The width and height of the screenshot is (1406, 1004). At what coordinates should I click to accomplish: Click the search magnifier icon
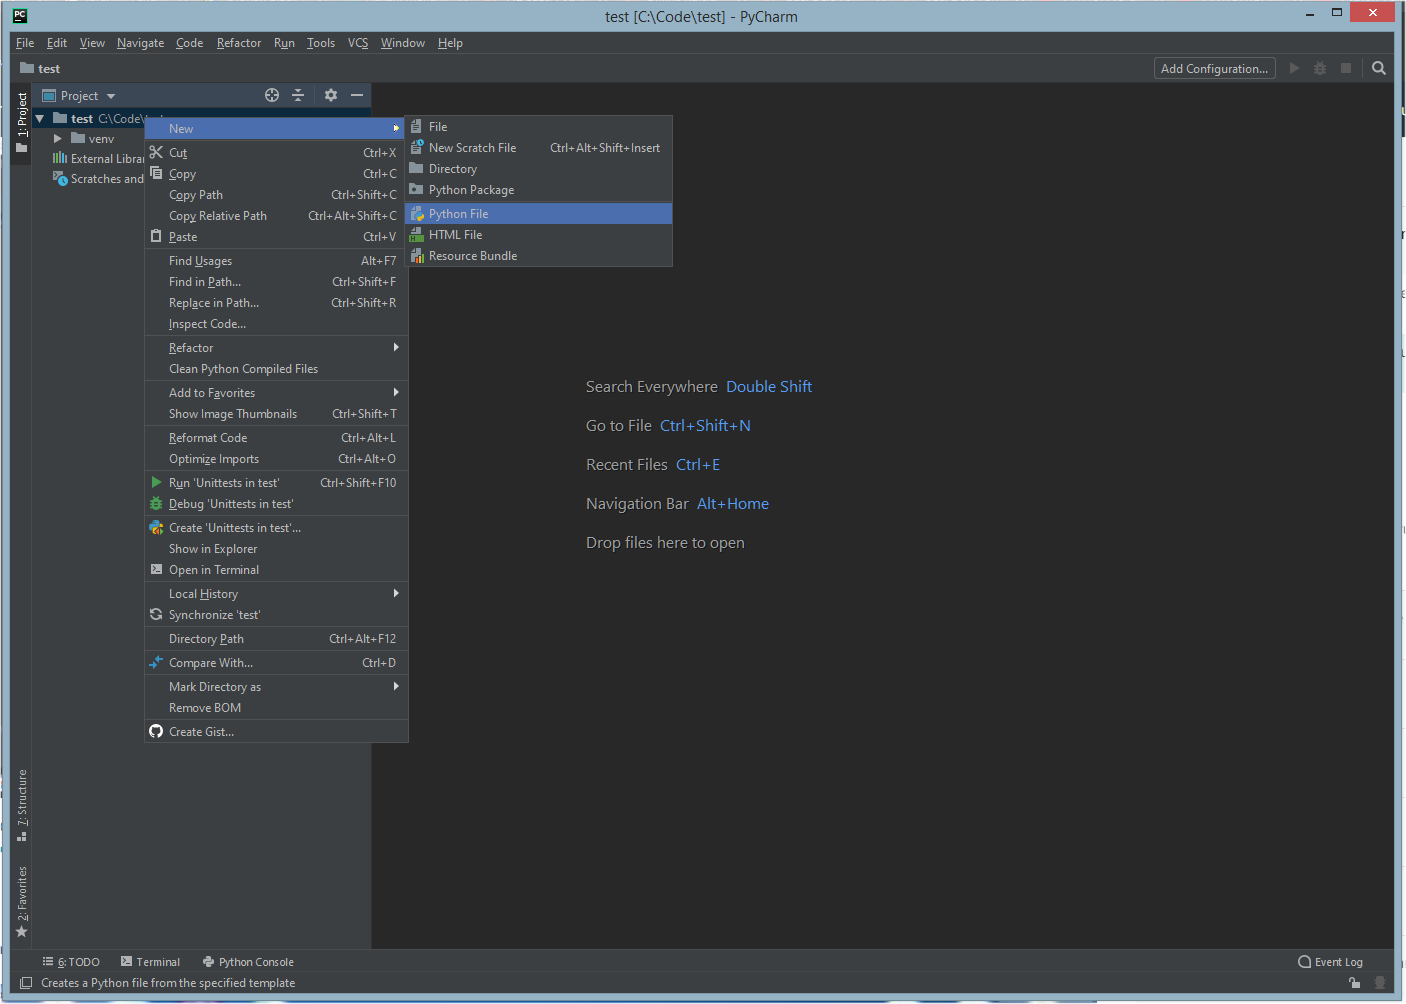pyautogui.click(x=1379, y=68)
